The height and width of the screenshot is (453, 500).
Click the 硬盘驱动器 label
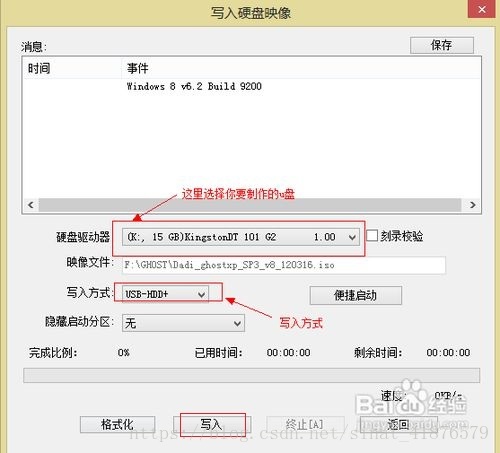point(83,237)
